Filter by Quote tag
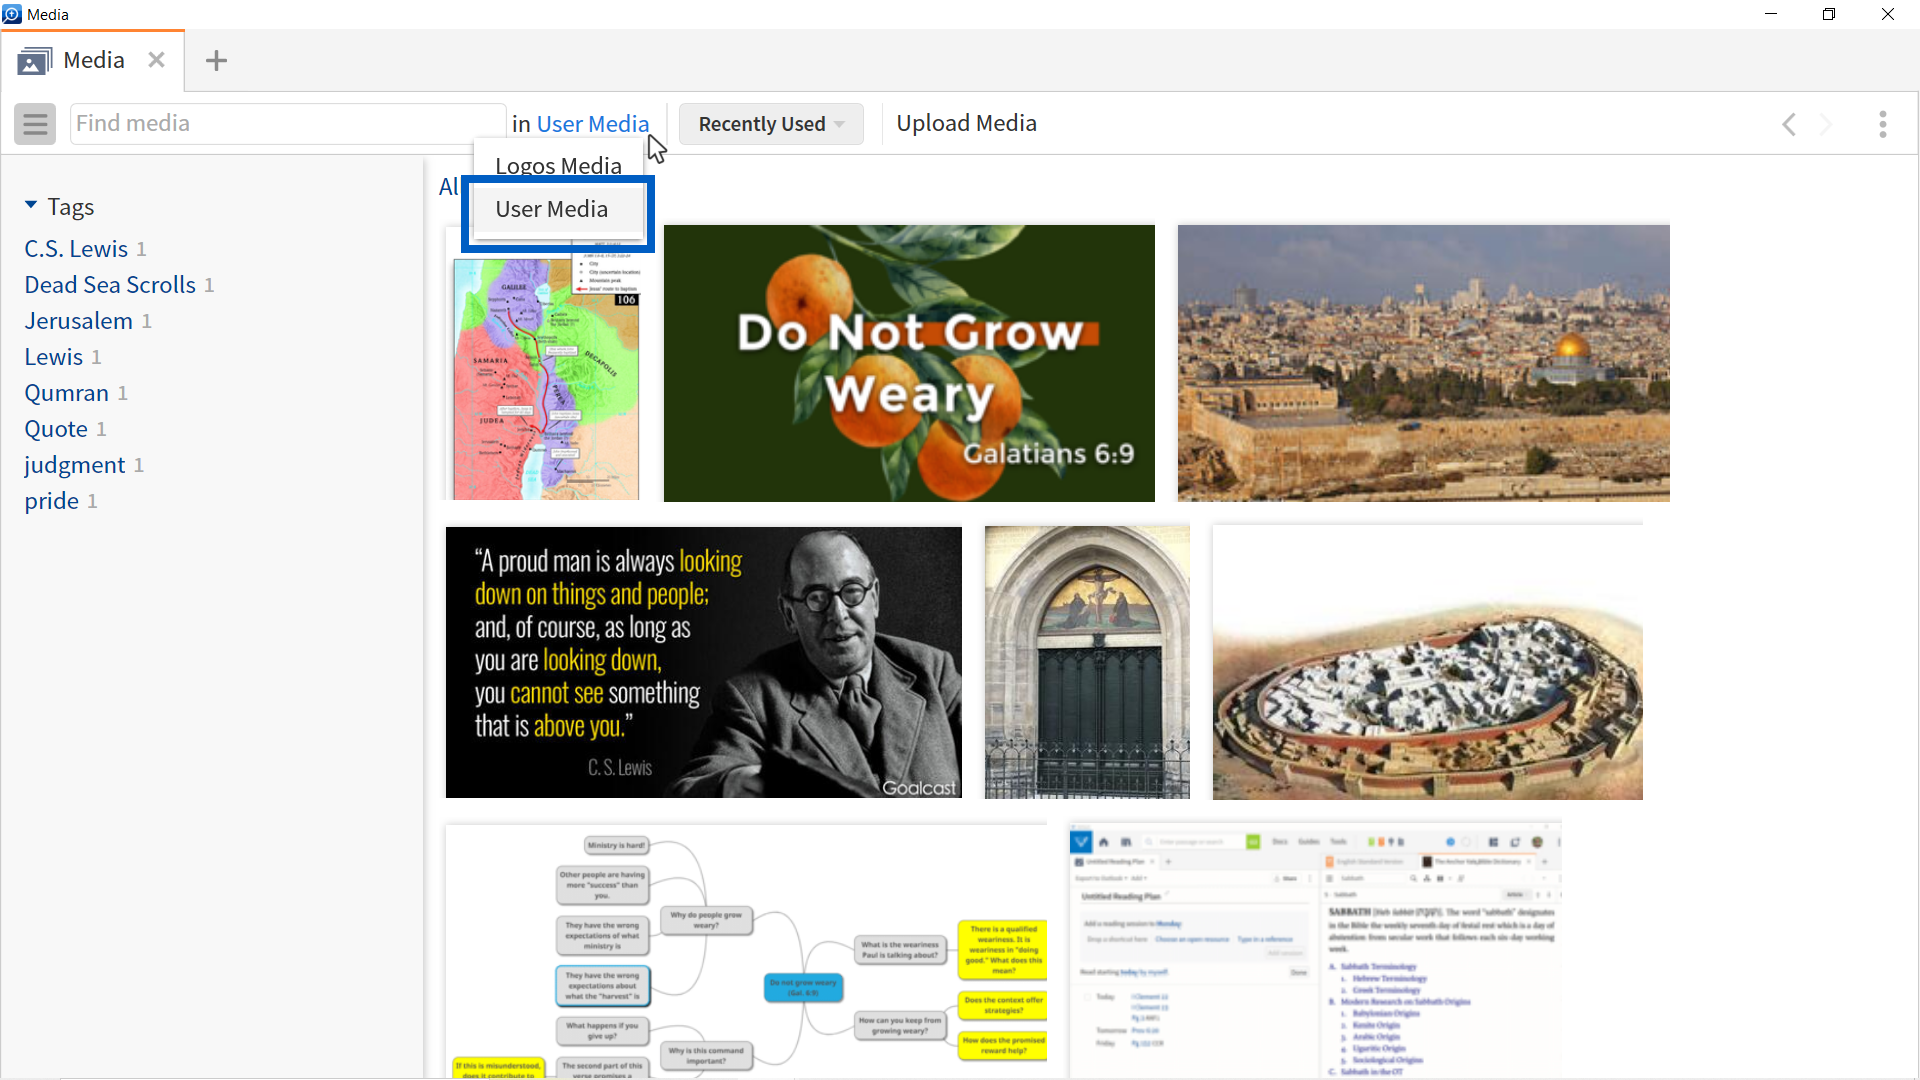 coord(56,429)
